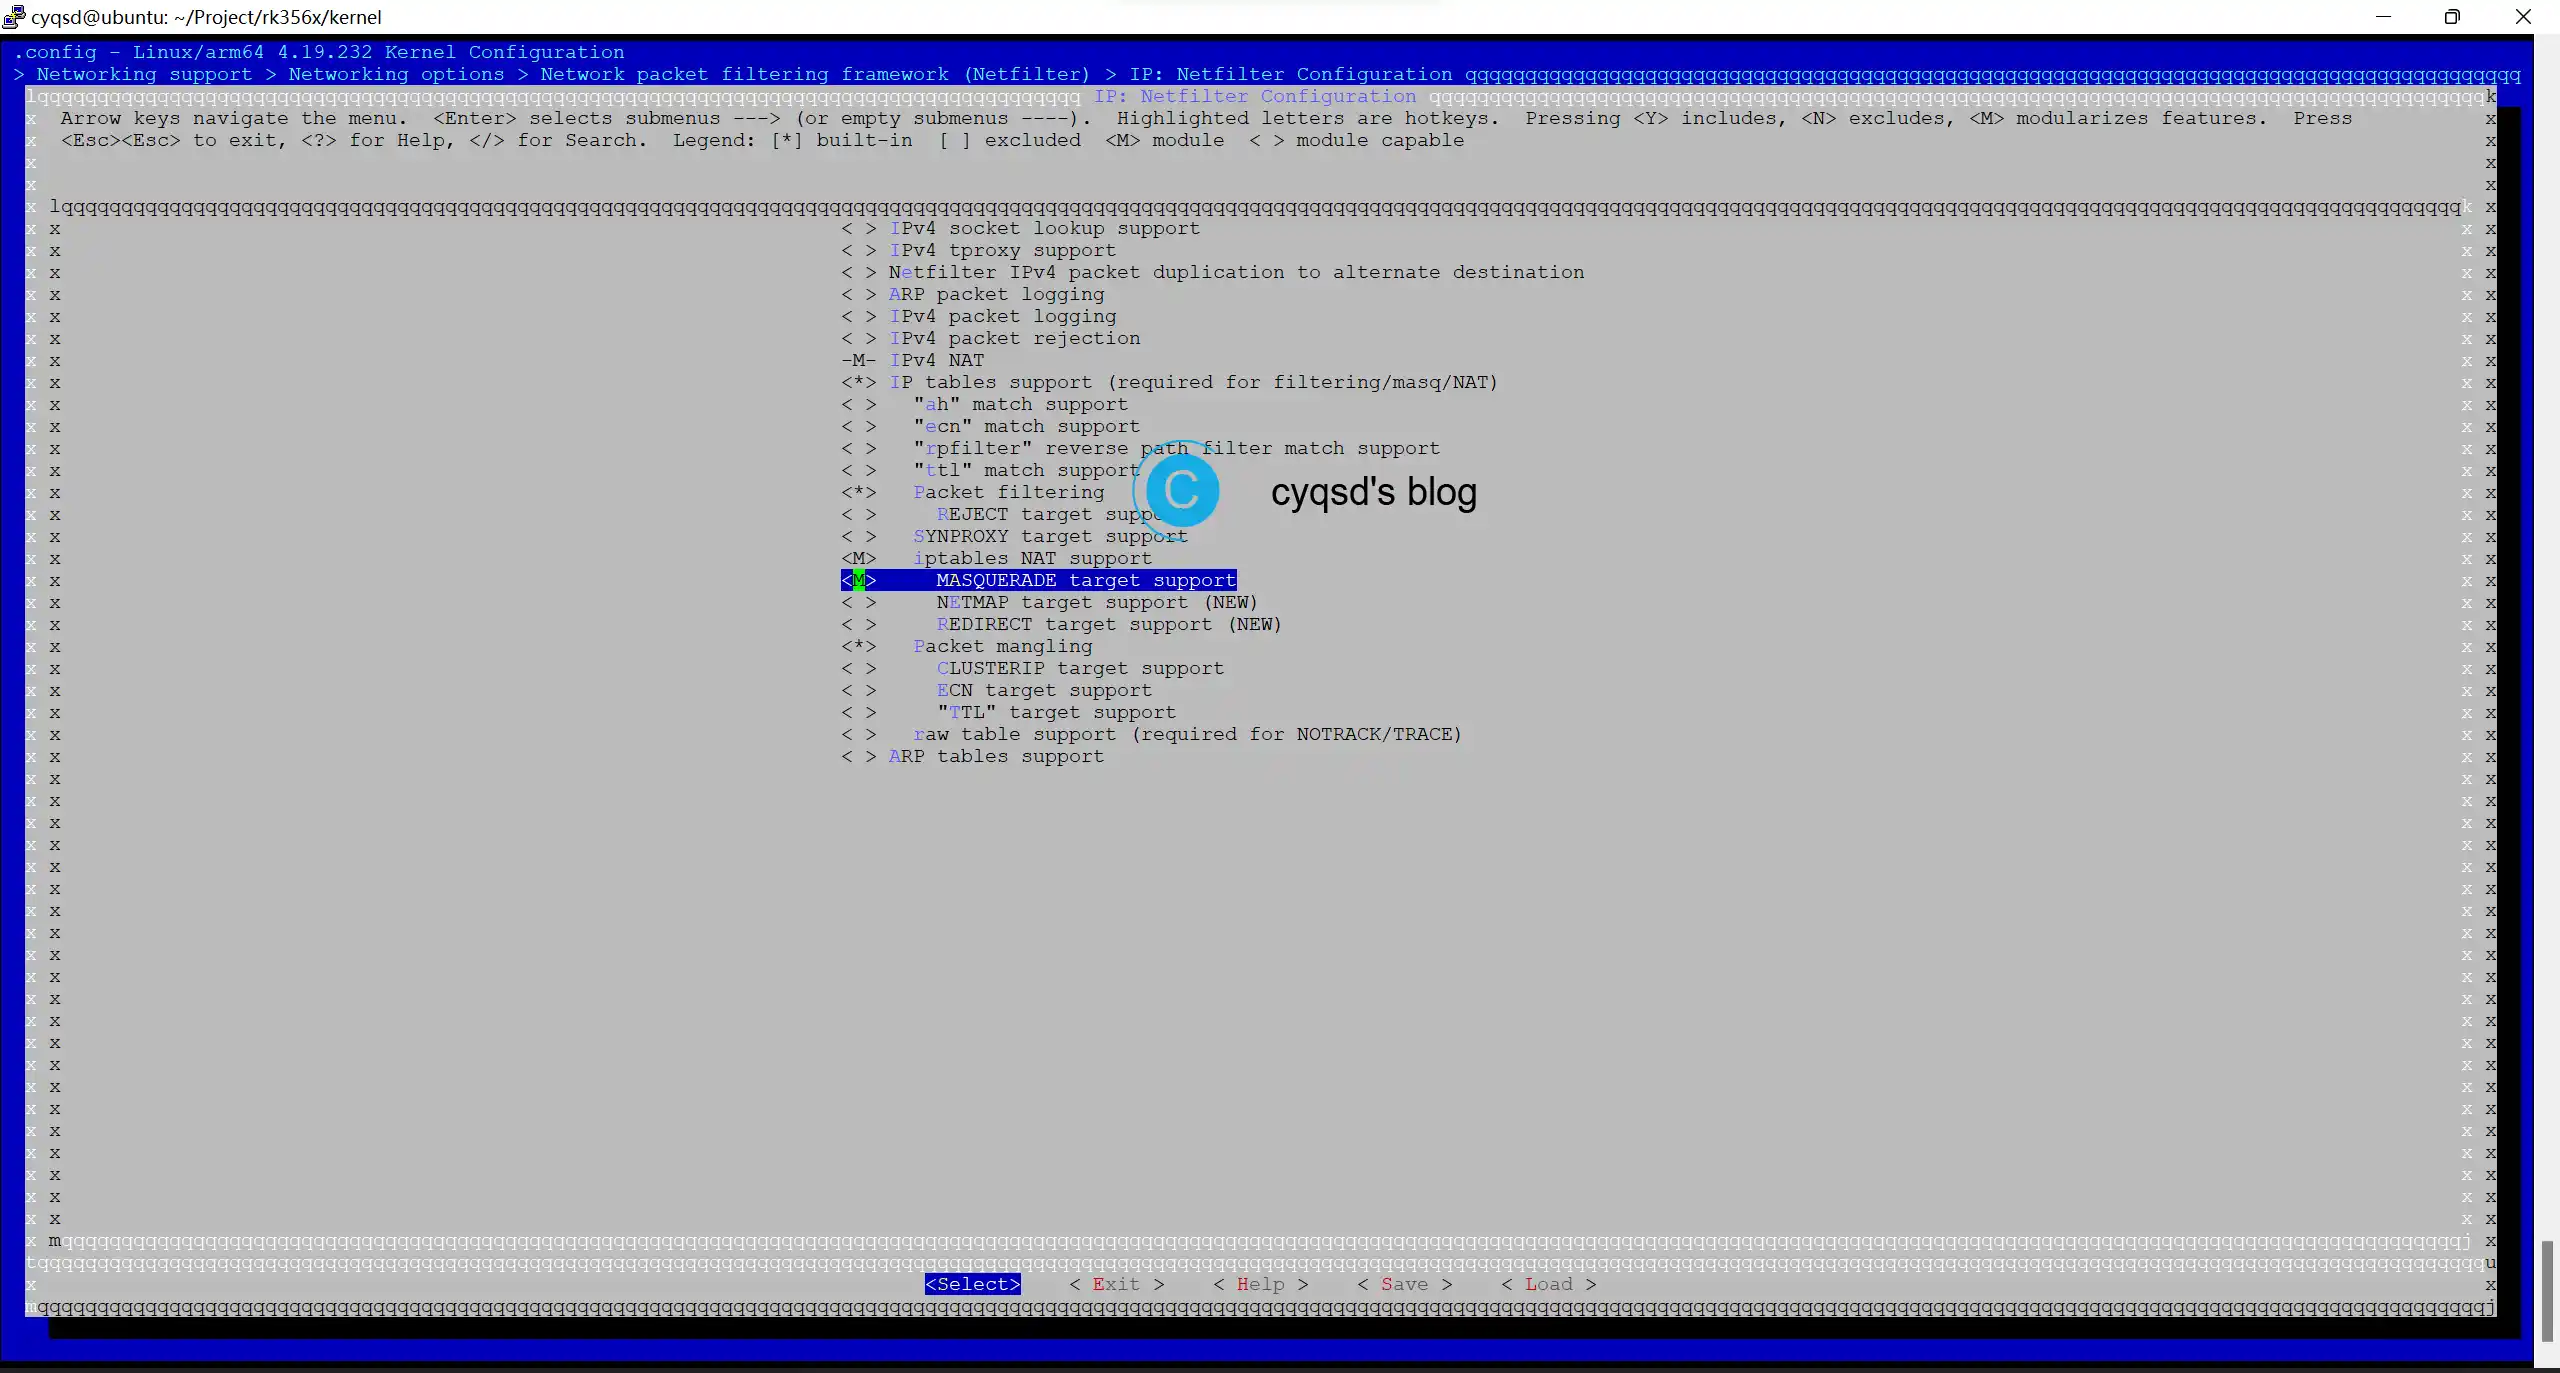The width and height of the screenshot is (2560, 1373).
Task: Select "TTL" target support row
Action: (x=1008, y=712)
